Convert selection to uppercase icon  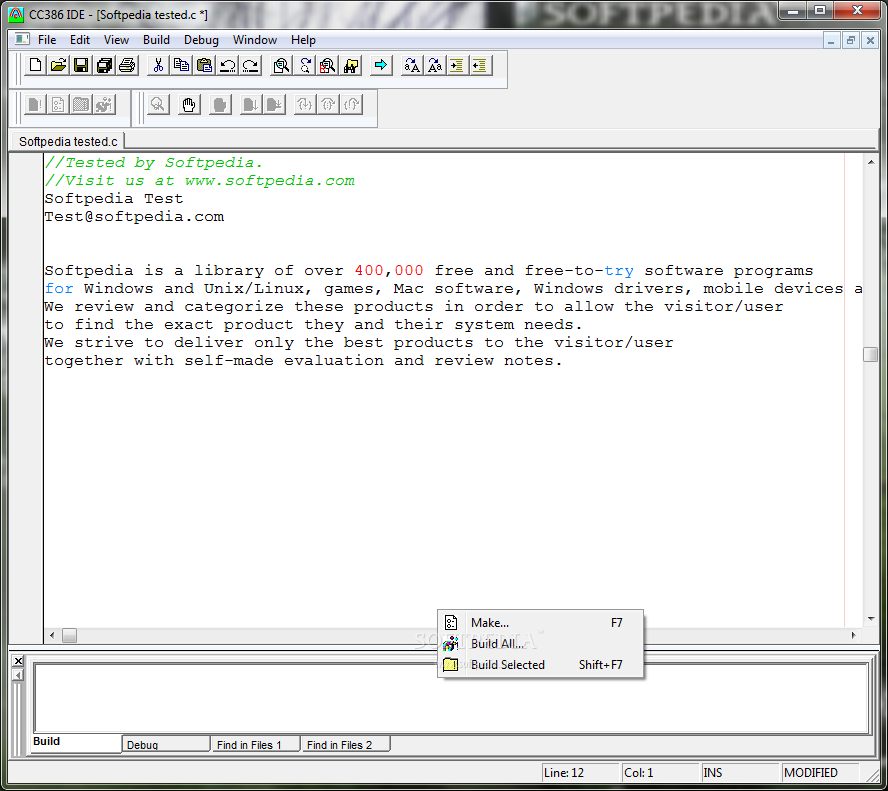tap(412, 66)
